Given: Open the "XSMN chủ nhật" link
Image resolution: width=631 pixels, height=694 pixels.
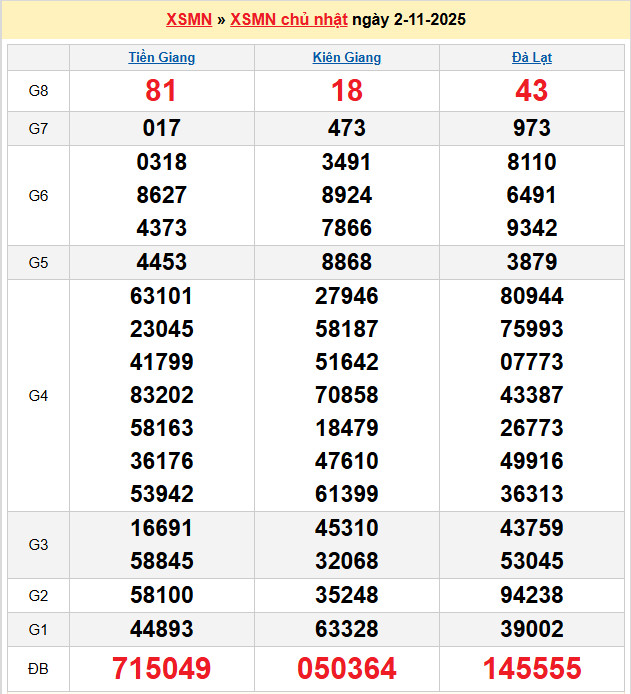Looking at the screenshot, I should (290, 20).
